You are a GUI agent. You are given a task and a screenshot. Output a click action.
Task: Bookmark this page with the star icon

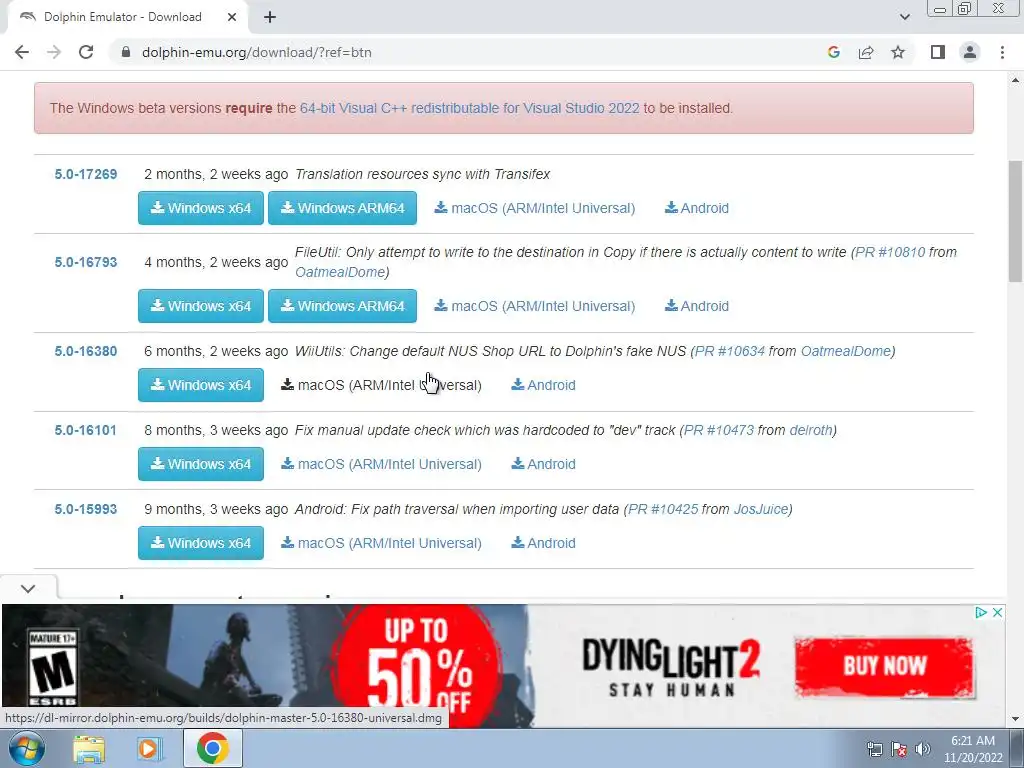coord(898,52)
